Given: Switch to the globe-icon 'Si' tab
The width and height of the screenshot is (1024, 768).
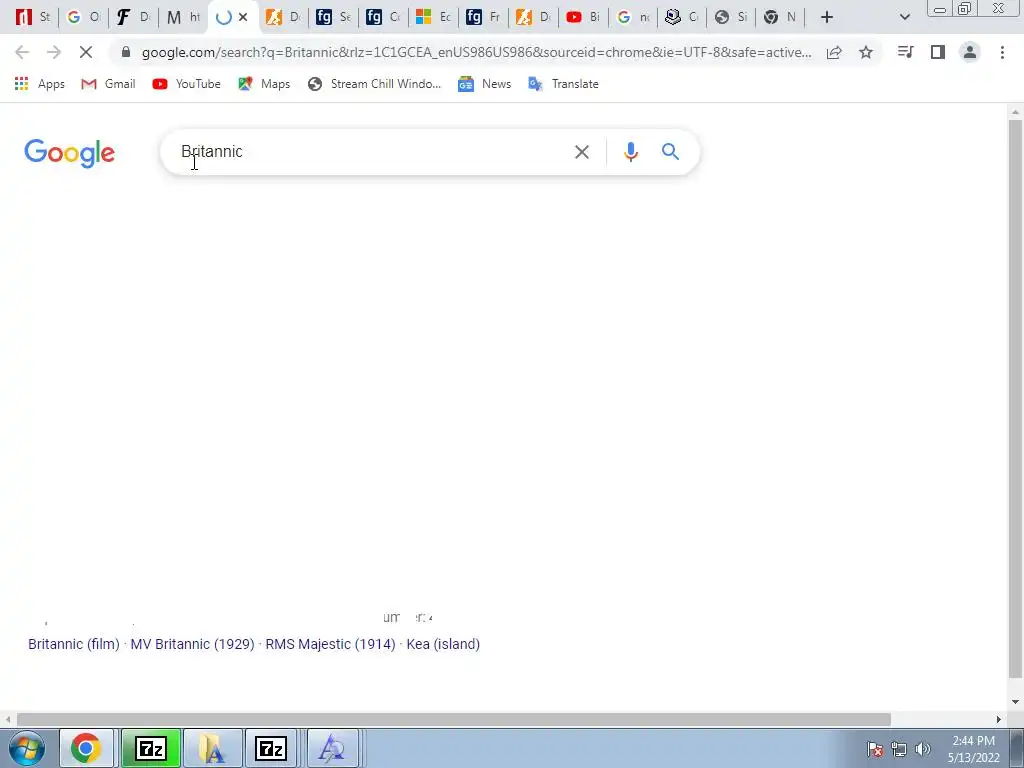Looking at the screenshot, I should (731, 17).
